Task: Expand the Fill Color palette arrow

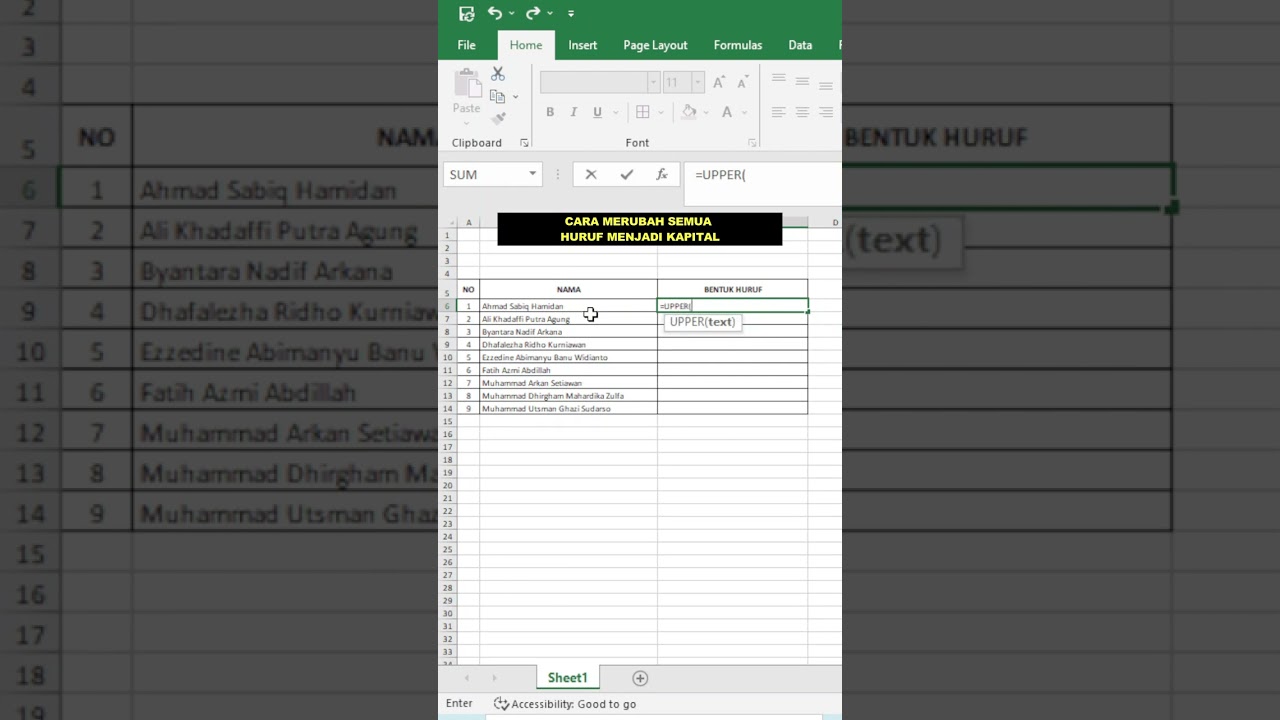Action: (706, 113)
